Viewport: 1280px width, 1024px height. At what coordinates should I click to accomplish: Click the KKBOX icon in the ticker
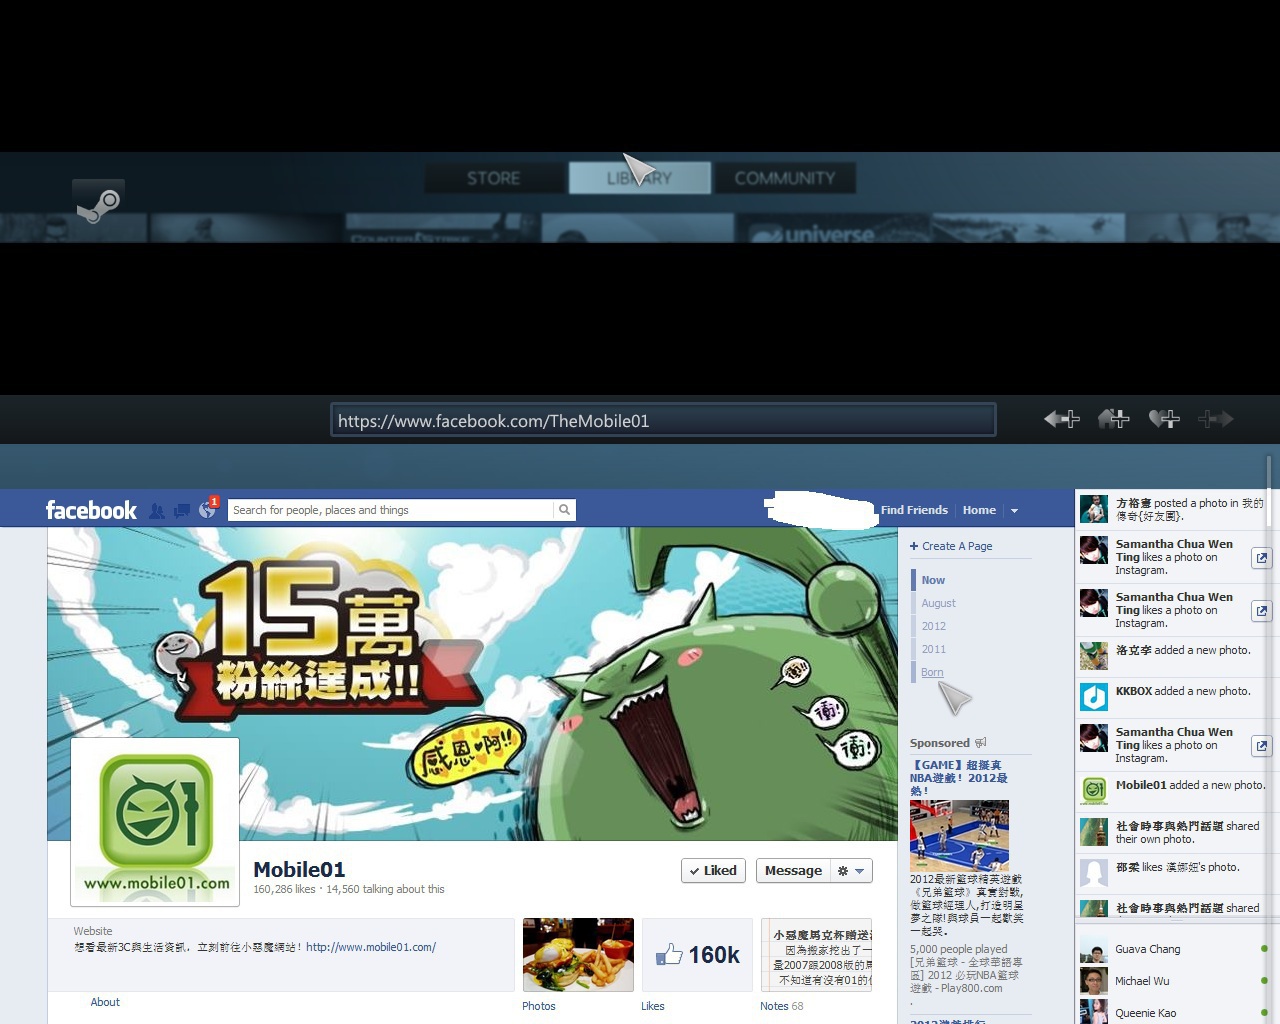(1094, 697)
